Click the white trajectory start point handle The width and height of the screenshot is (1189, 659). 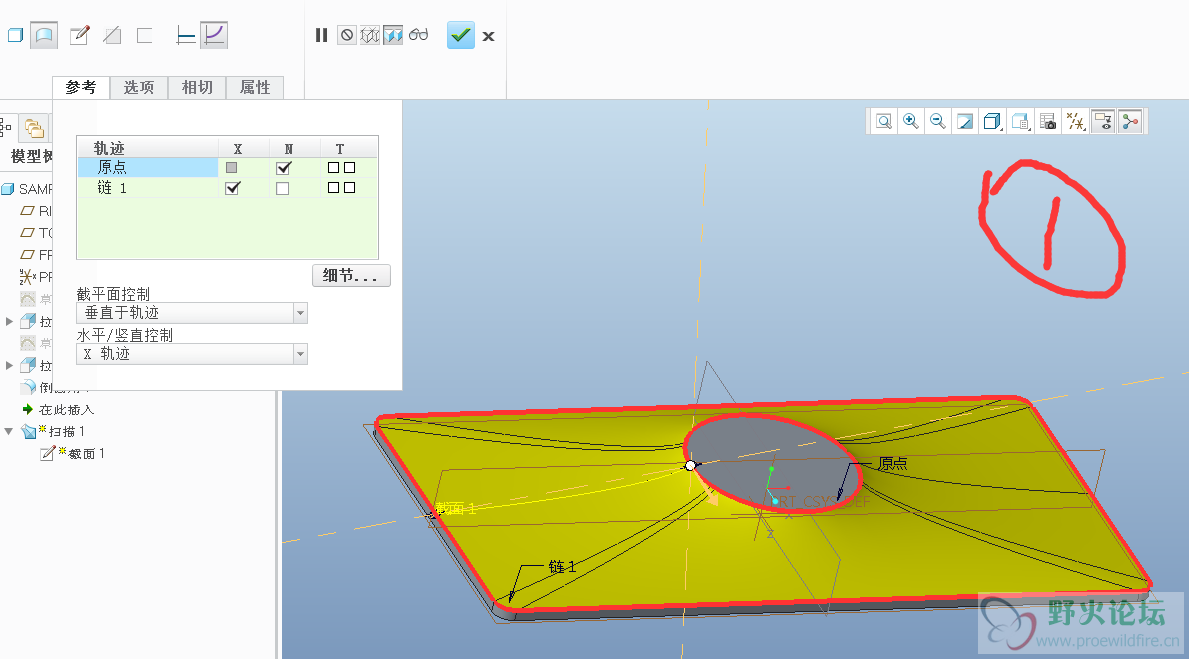point(690,465)
